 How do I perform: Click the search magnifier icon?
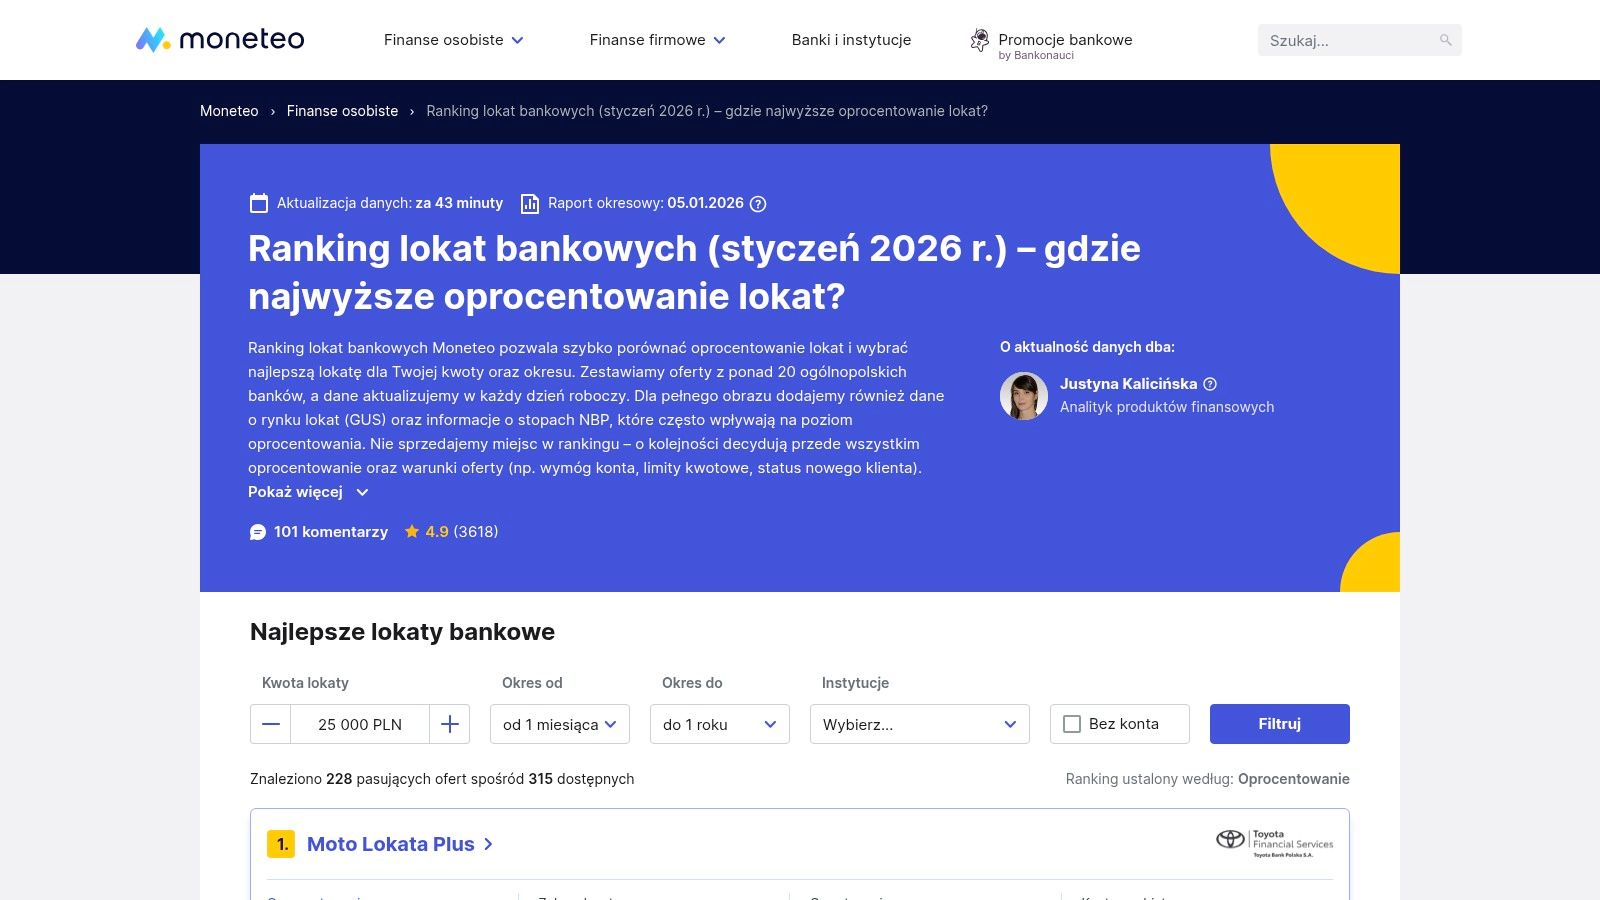pyautogui.click(x=1445, y=40)
